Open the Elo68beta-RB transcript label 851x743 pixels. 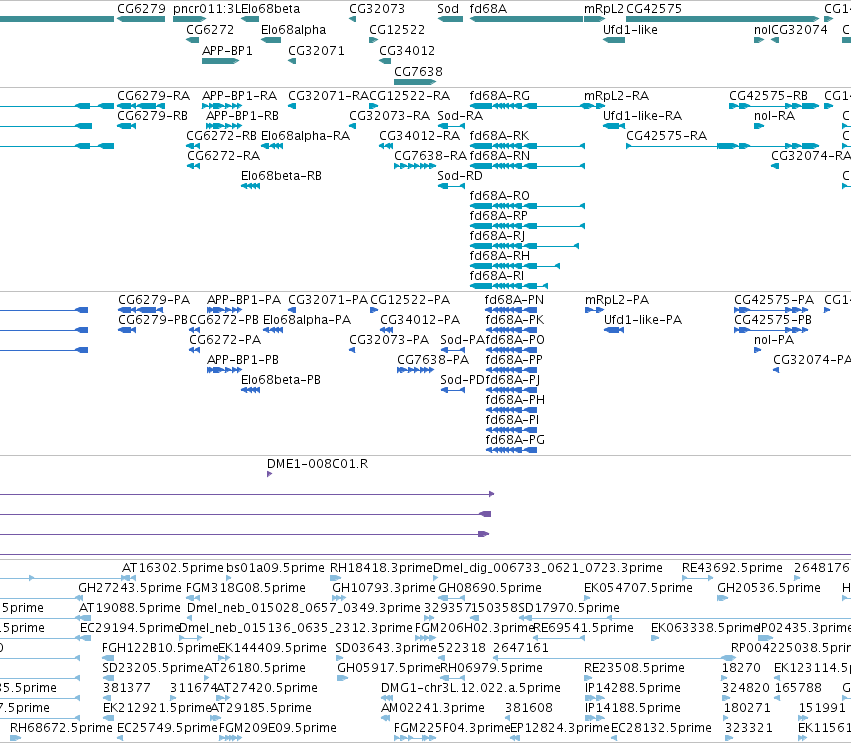[x=281, y=176]
